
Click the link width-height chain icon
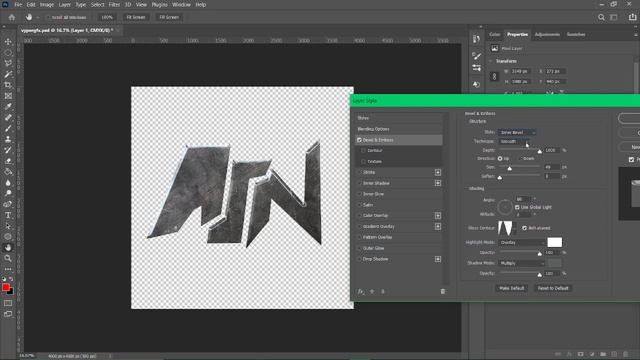click(x=494, y=76)
